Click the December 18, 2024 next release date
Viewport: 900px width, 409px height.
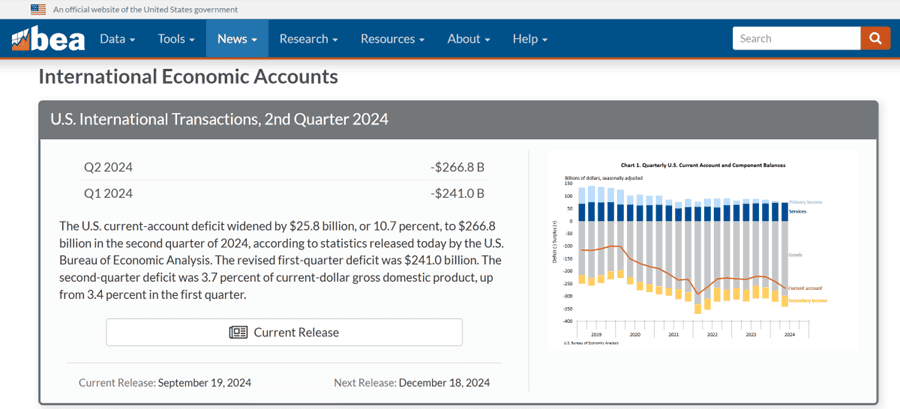pos(444,383)
